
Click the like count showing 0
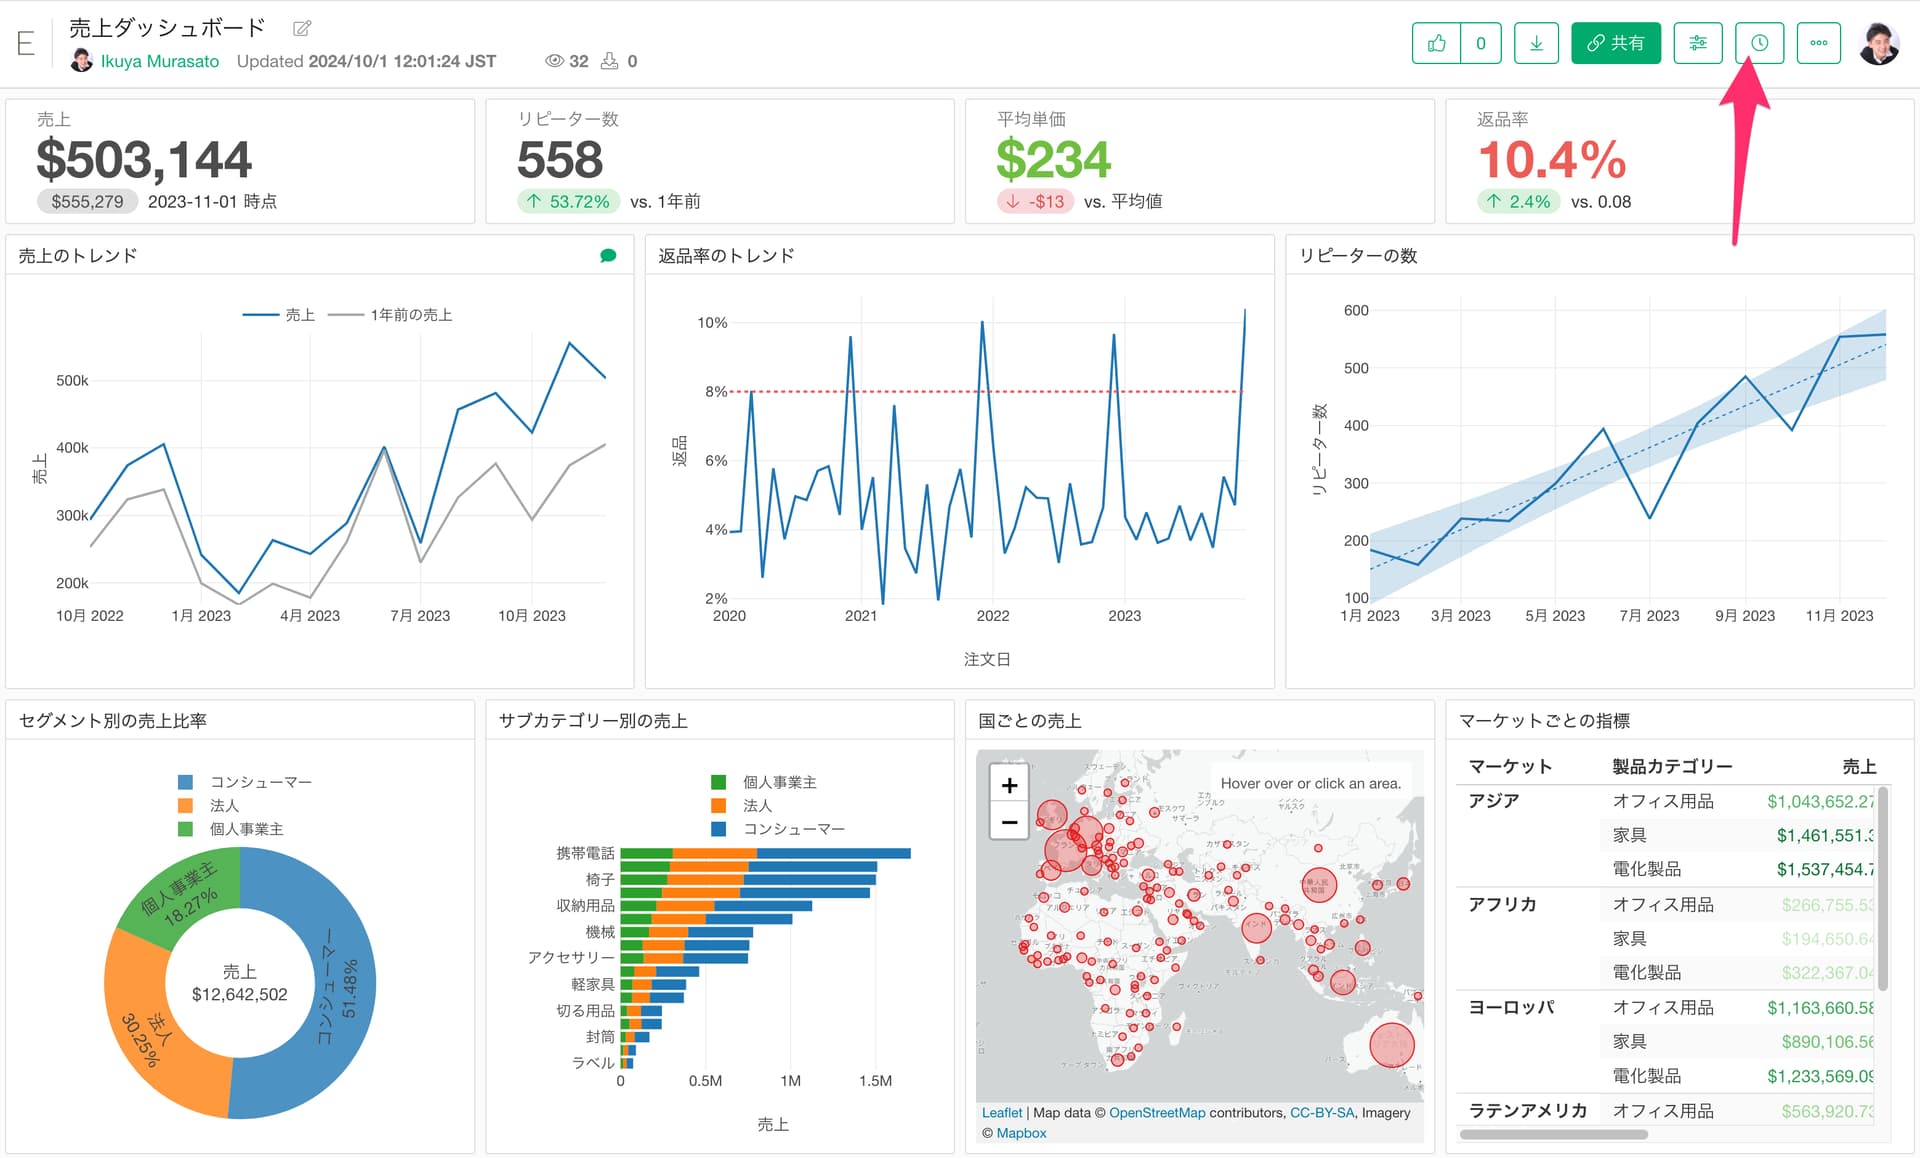click(x=1481, y=43)
